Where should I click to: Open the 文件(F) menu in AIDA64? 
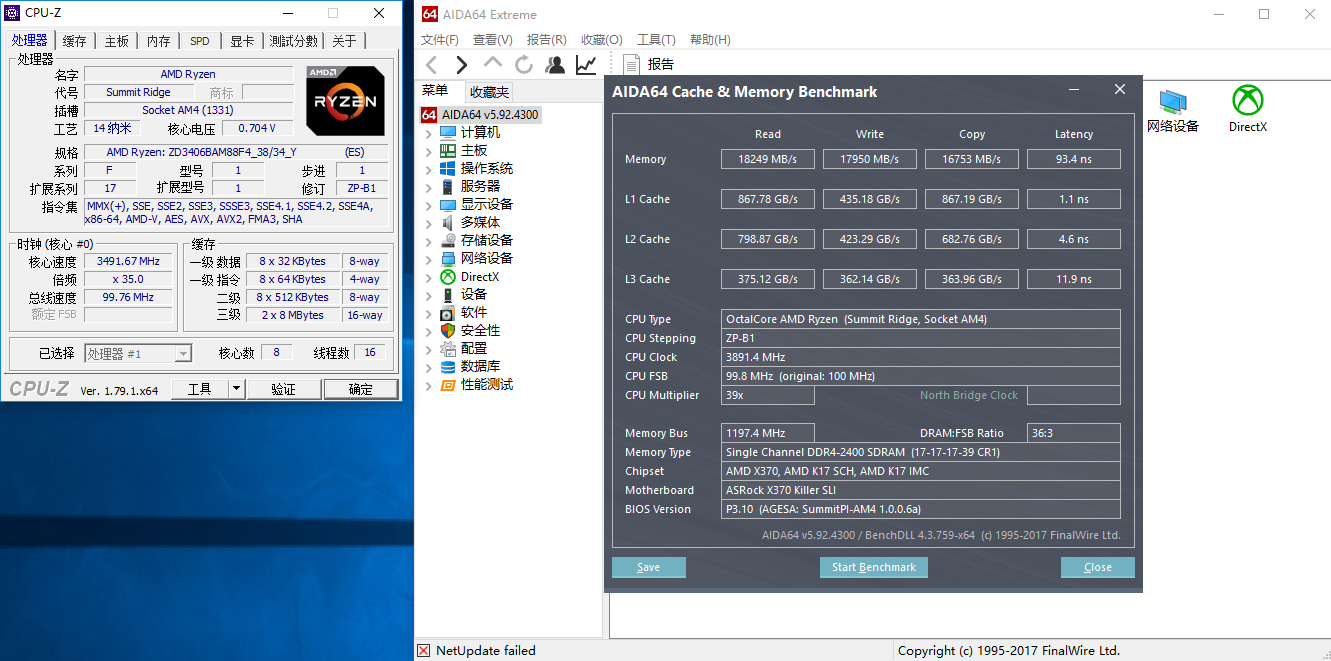click(x=440, y=40)
